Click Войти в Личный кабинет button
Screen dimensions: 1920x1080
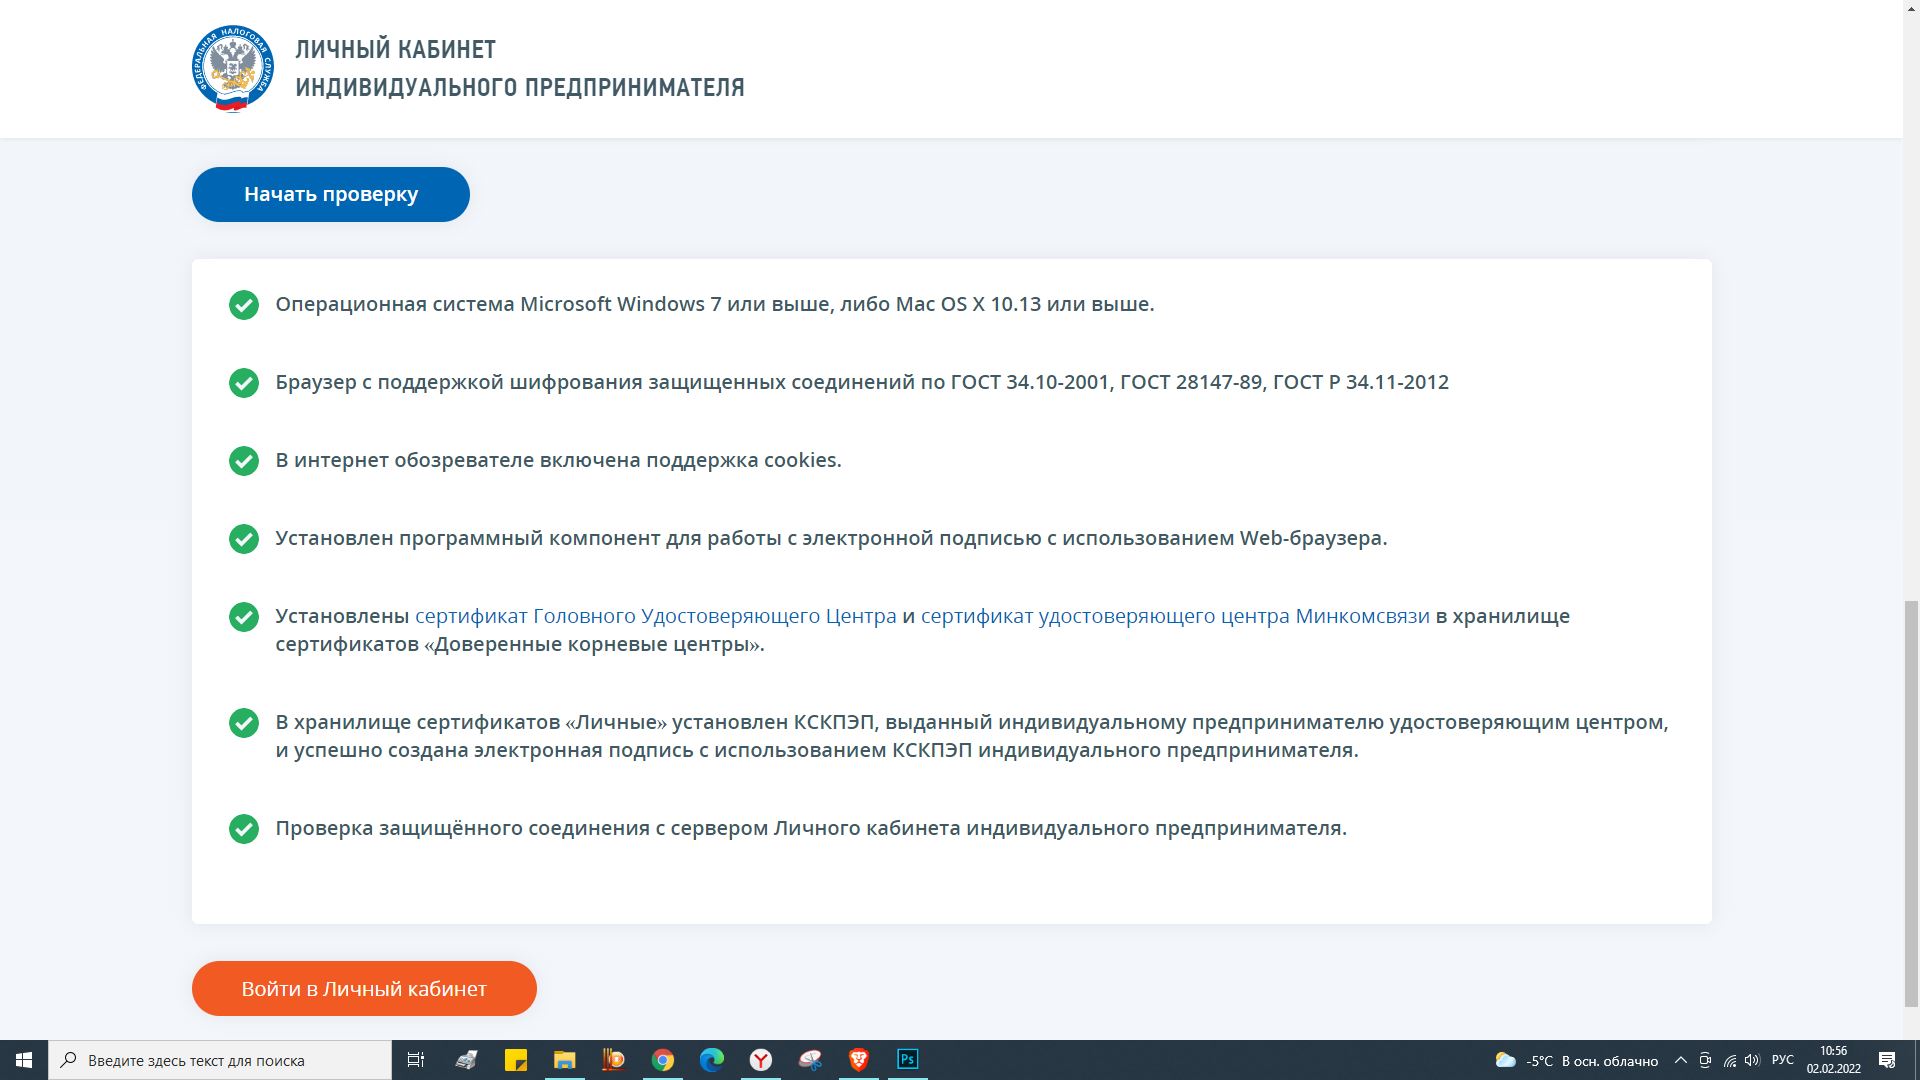364,988
